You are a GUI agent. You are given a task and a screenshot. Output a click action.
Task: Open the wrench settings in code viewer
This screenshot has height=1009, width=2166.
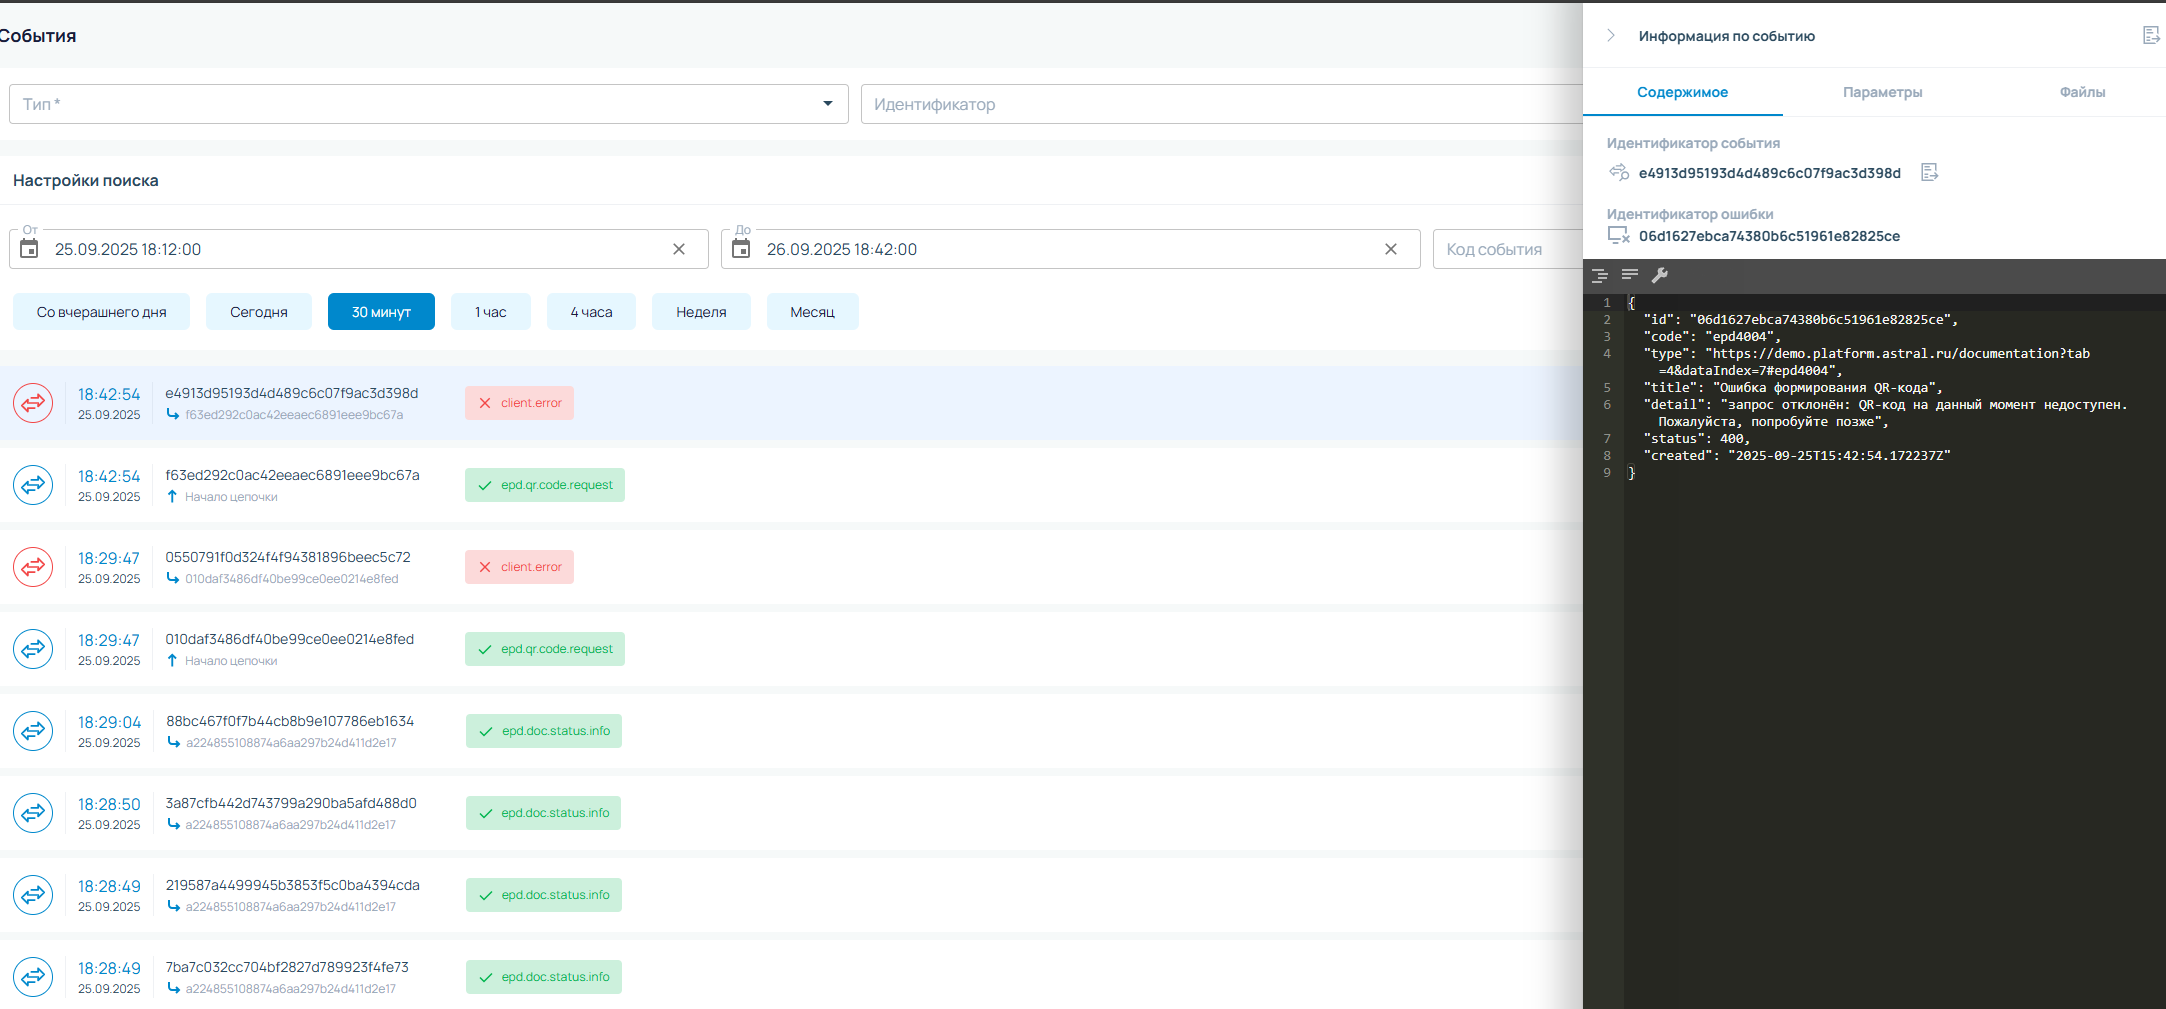point(1660,275)
